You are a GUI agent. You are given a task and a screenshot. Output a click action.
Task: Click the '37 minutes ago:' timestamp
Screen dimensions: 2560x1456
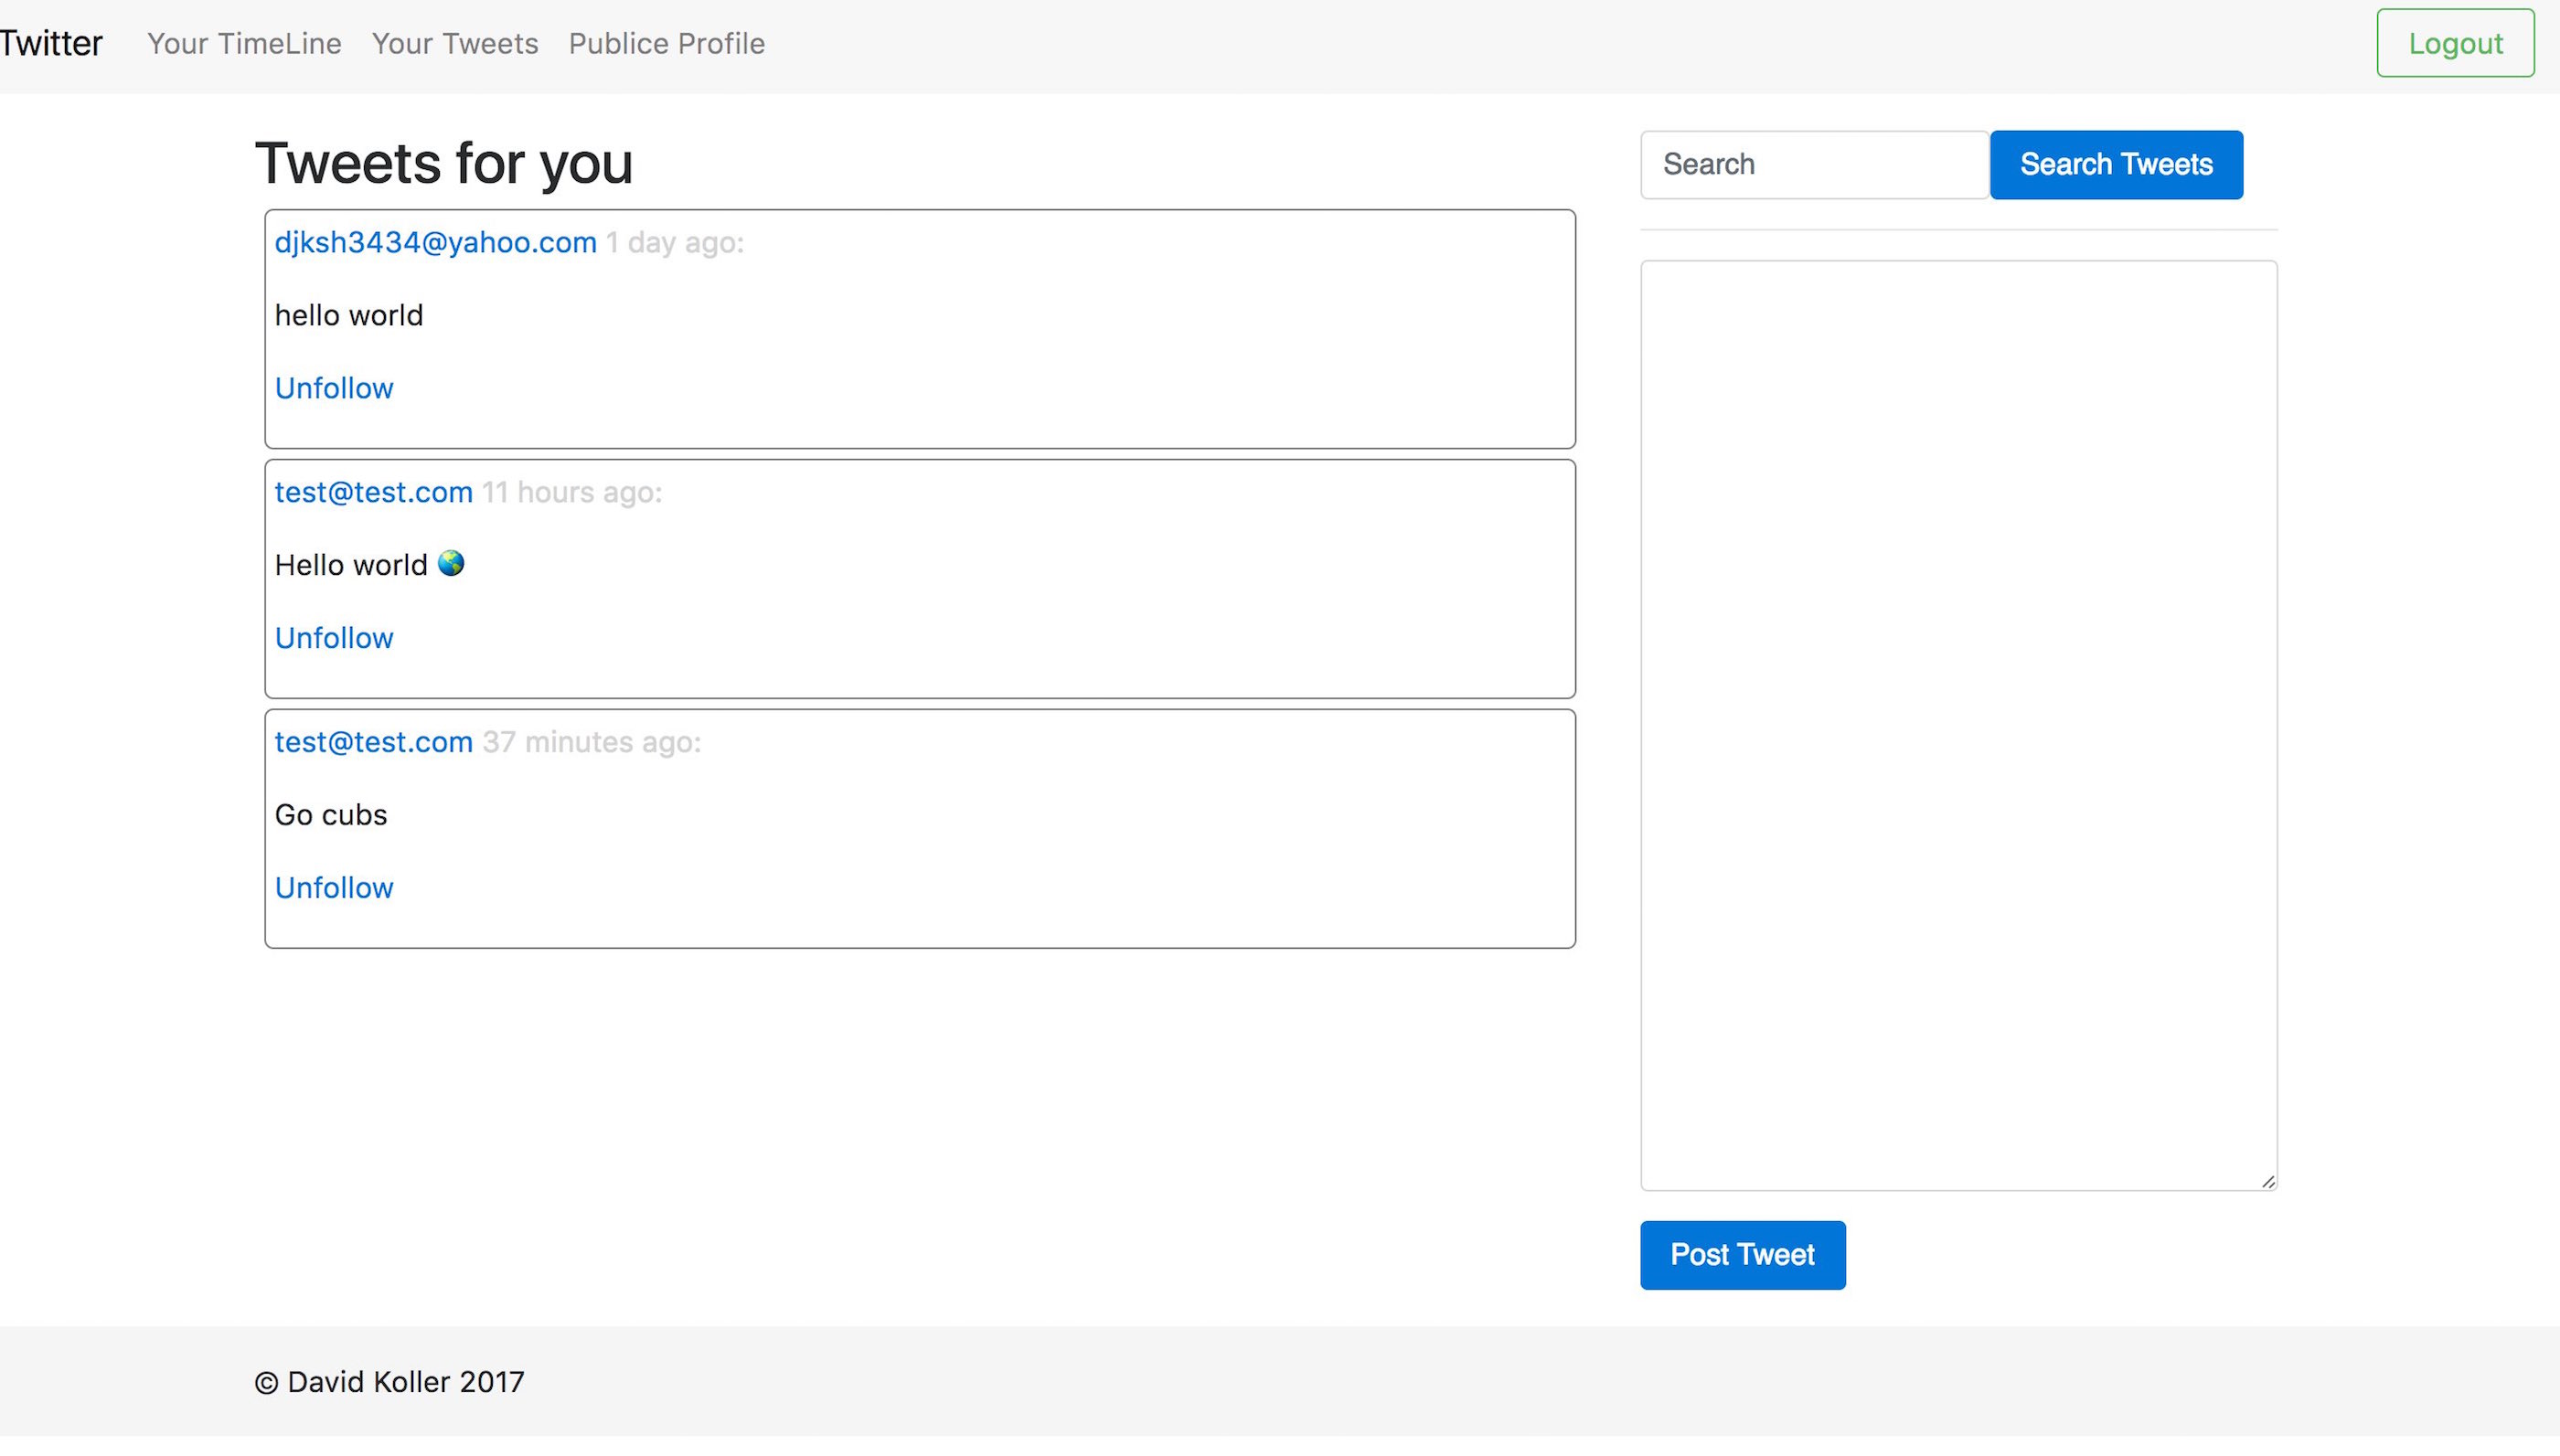point(592,742)
